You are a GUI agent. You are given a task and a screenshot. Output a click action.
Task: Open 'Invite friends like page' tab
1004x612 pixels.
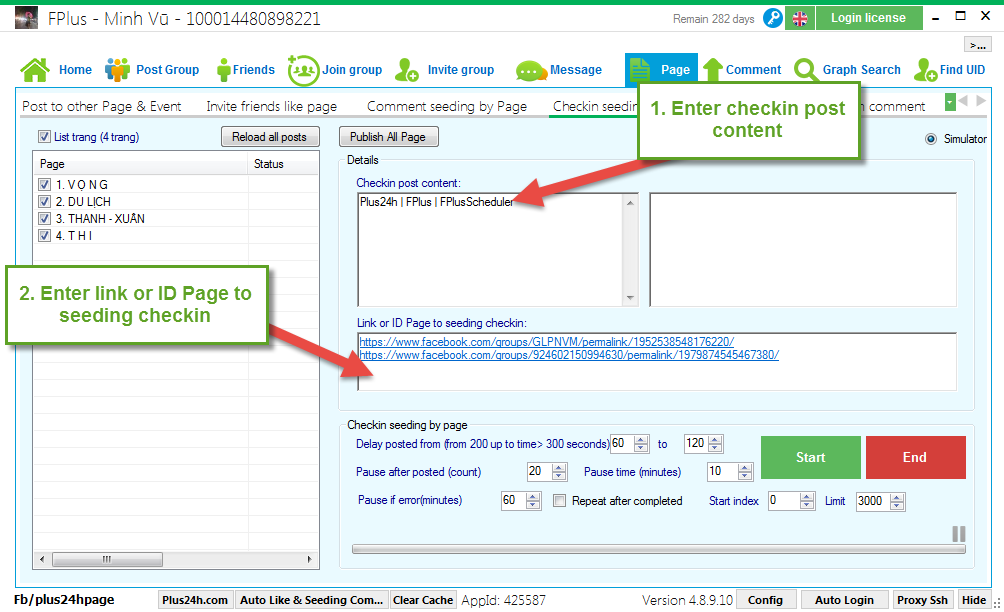(x=271, y=106)
